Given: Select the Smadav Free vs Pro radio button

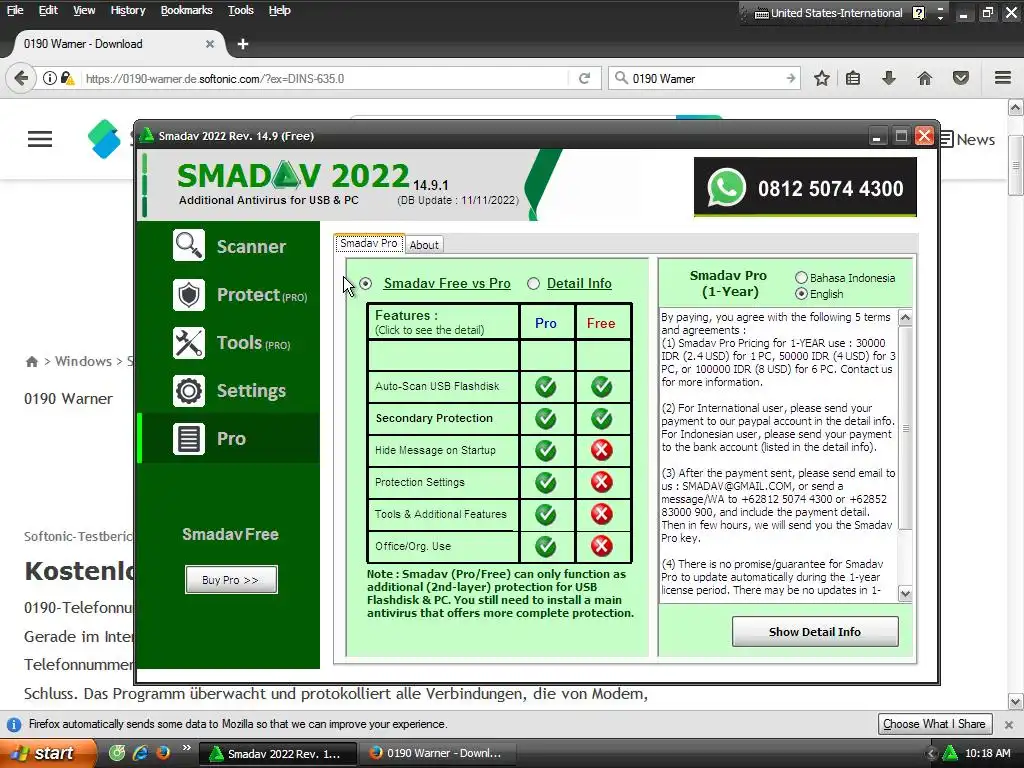Looking at the screenshot, I should (x=366, y=283).
